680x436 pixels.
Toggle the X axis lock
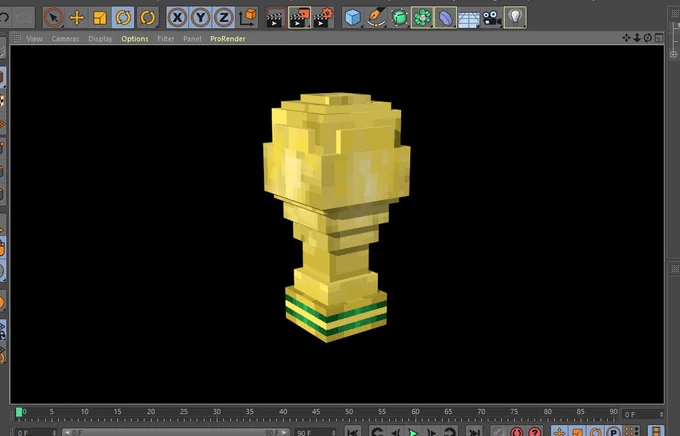[x=177, y=18]
